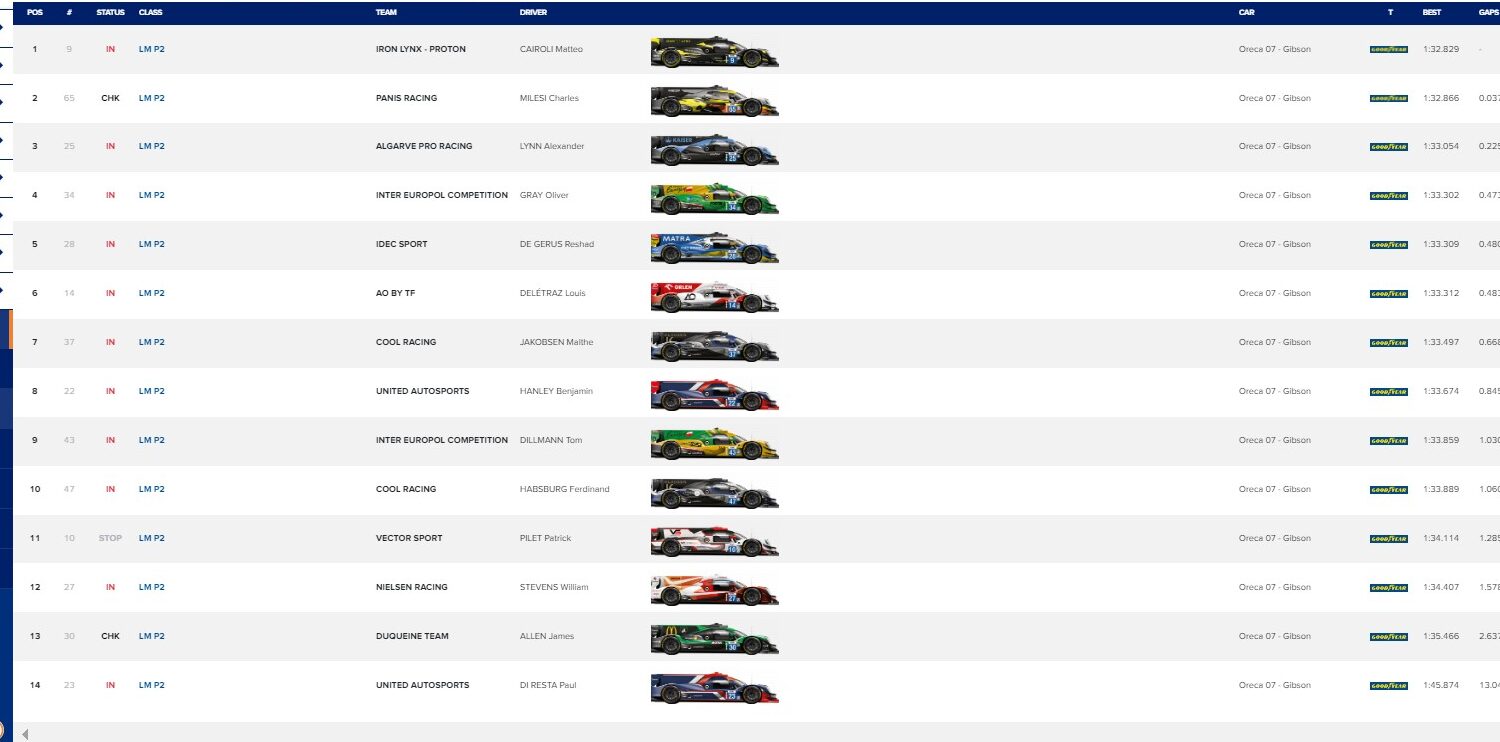
Task: Click Goodyear tyre logo in GRAY Oliver row
Action: [1388, 196]
